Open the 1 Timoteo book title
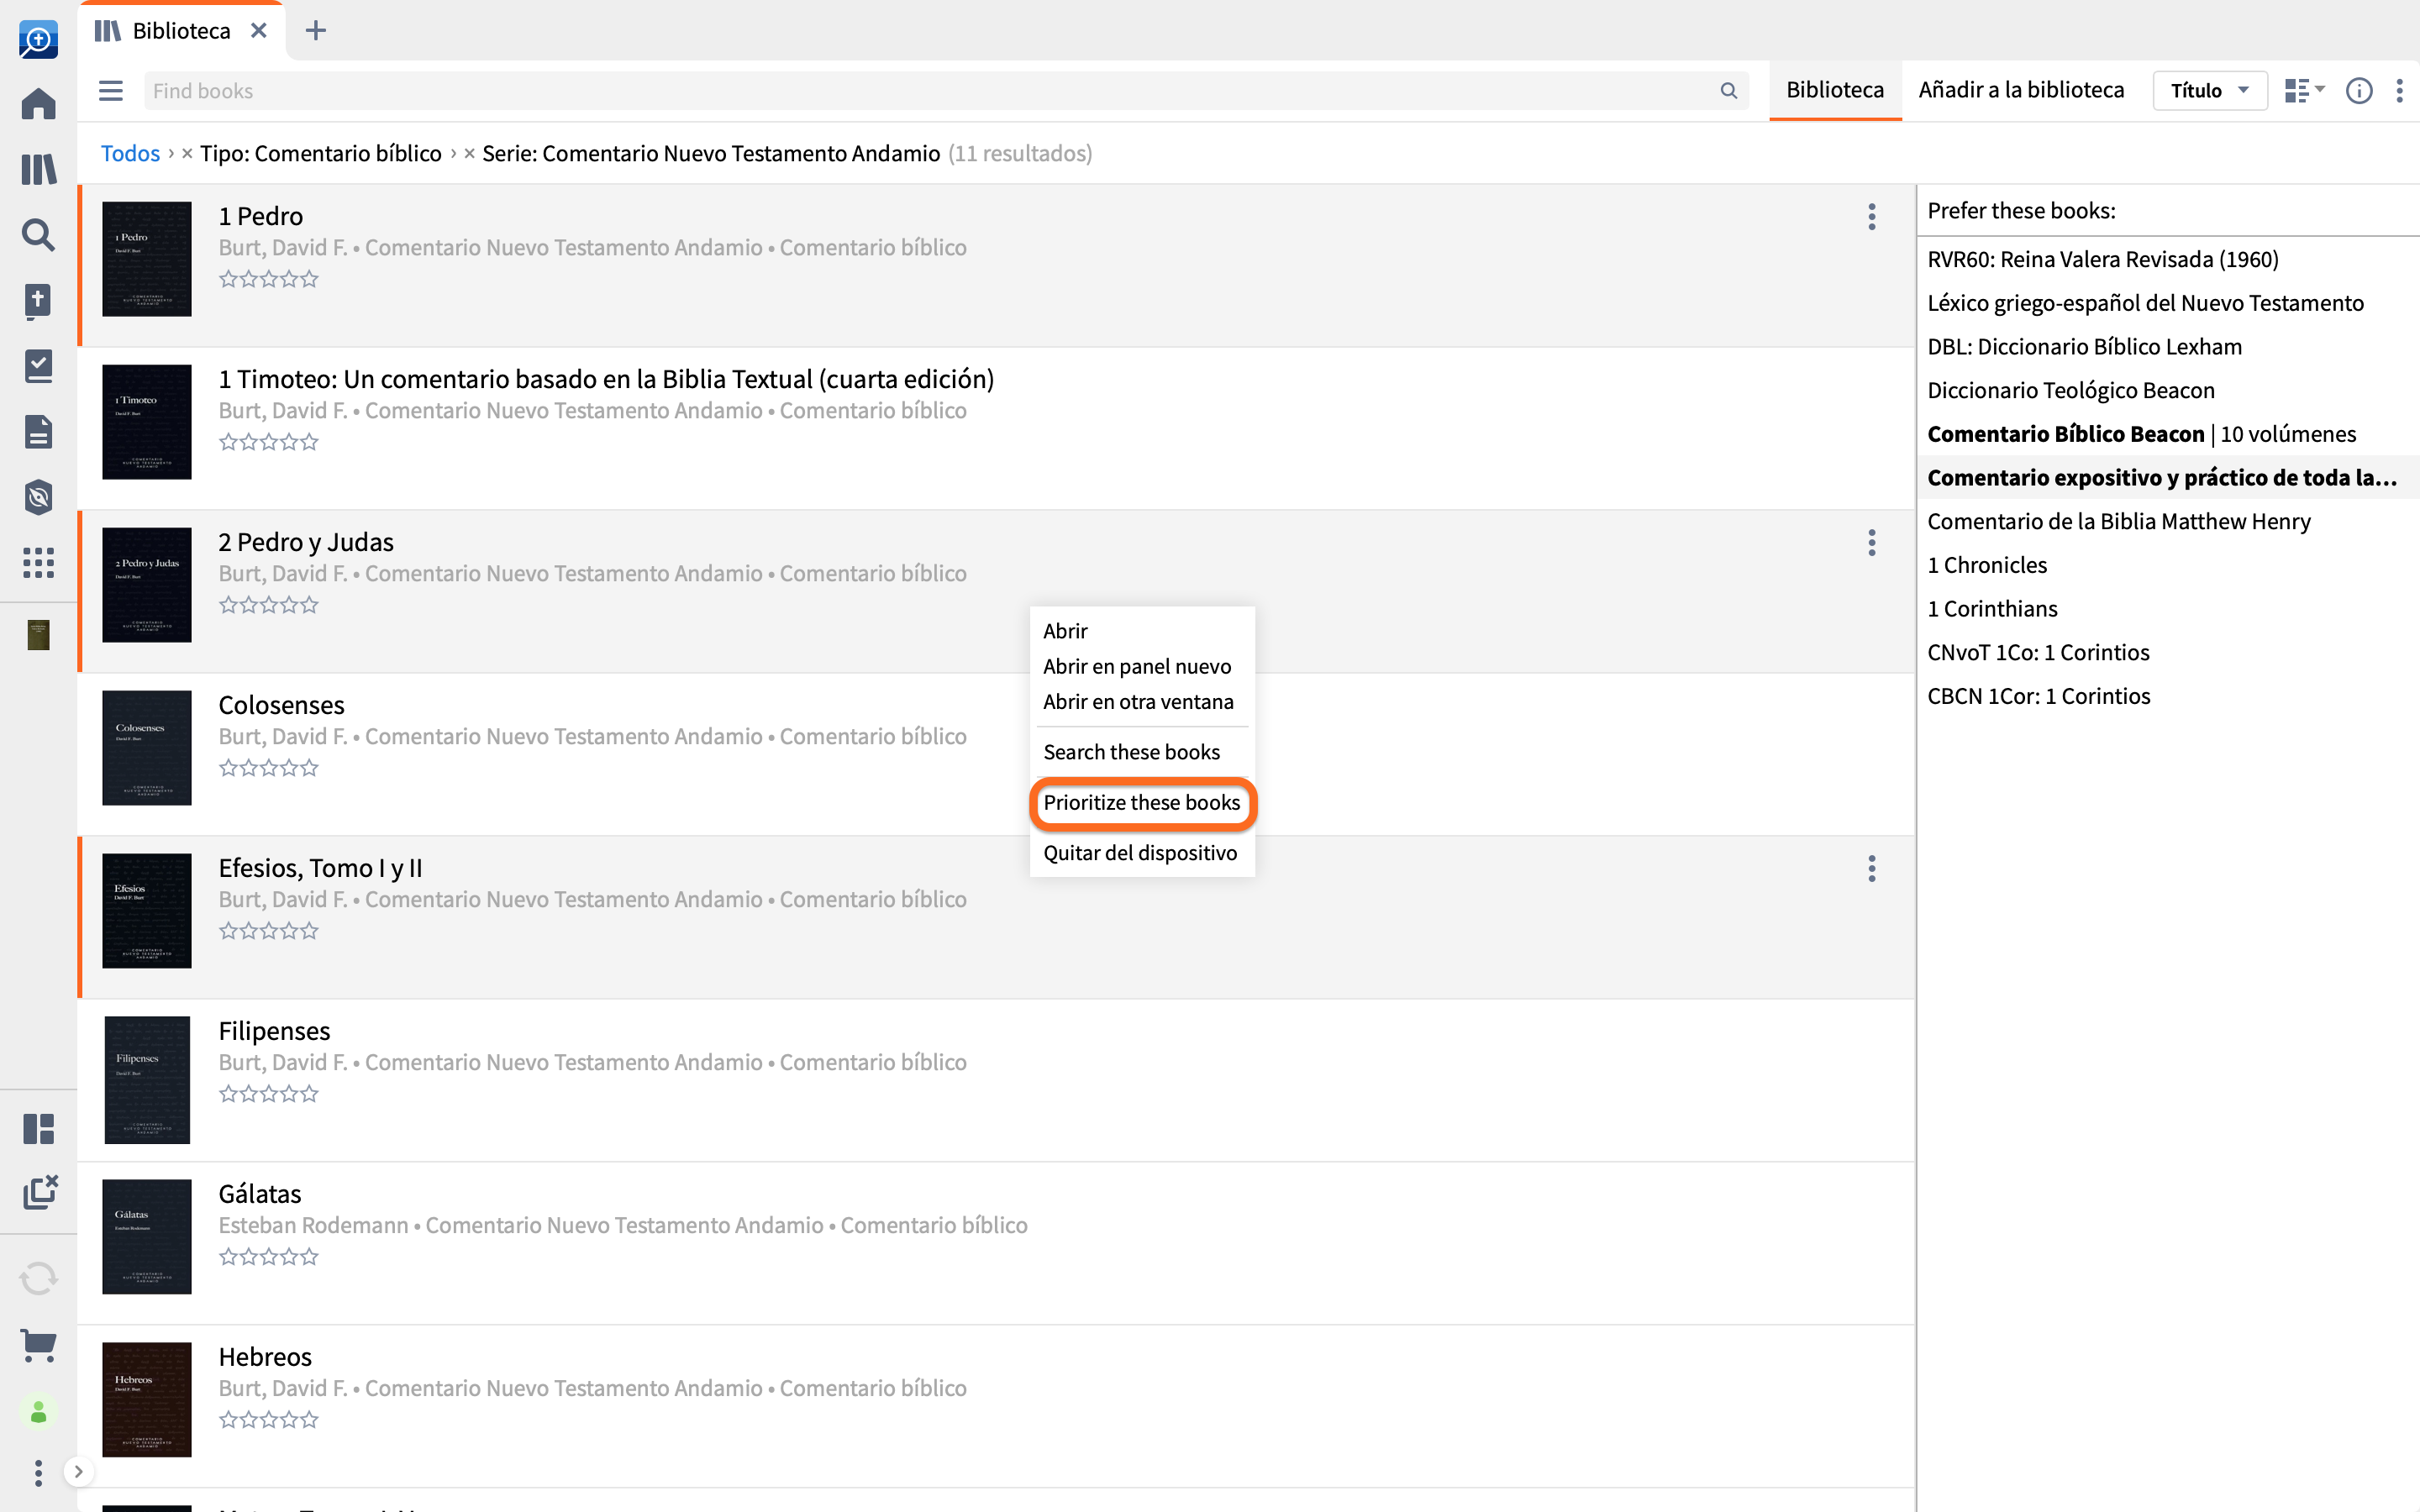This screenshot has width=2420, height=1512. [x=606, y=379]
